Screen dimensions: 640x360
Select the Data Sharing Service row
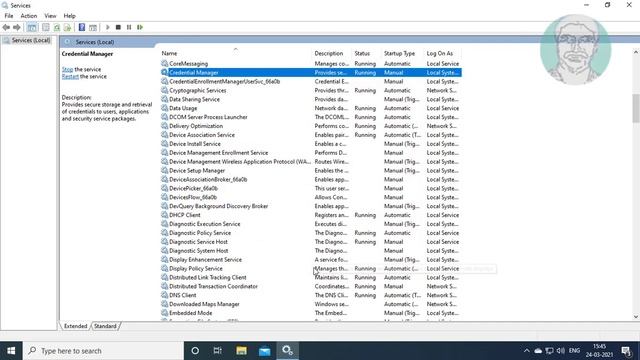pyautogui.click(x=311, y=99)
